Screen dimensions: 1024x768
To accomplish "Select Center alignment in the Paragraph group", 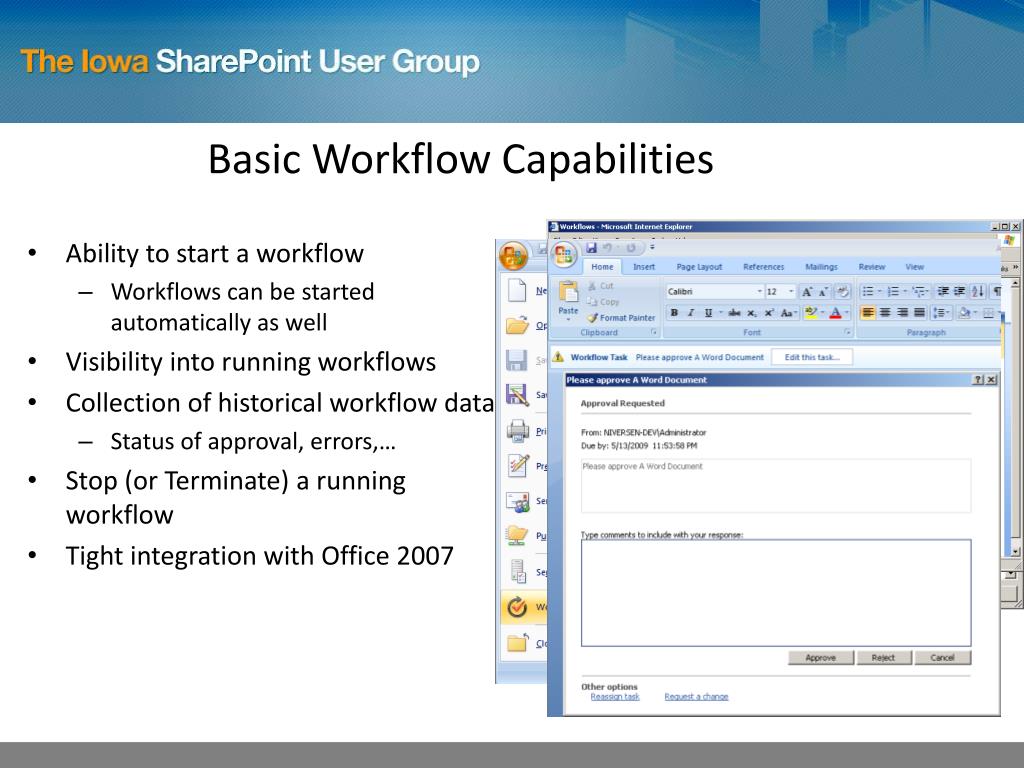I will point(884,313).
